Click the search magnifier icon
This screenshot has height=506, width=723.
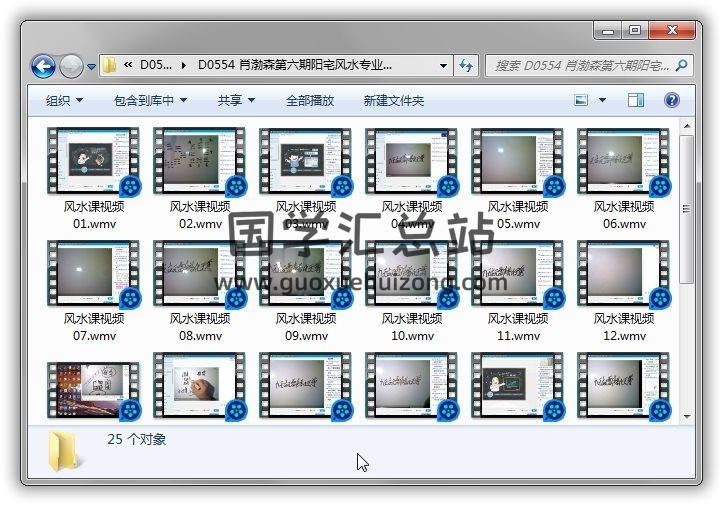681,66
